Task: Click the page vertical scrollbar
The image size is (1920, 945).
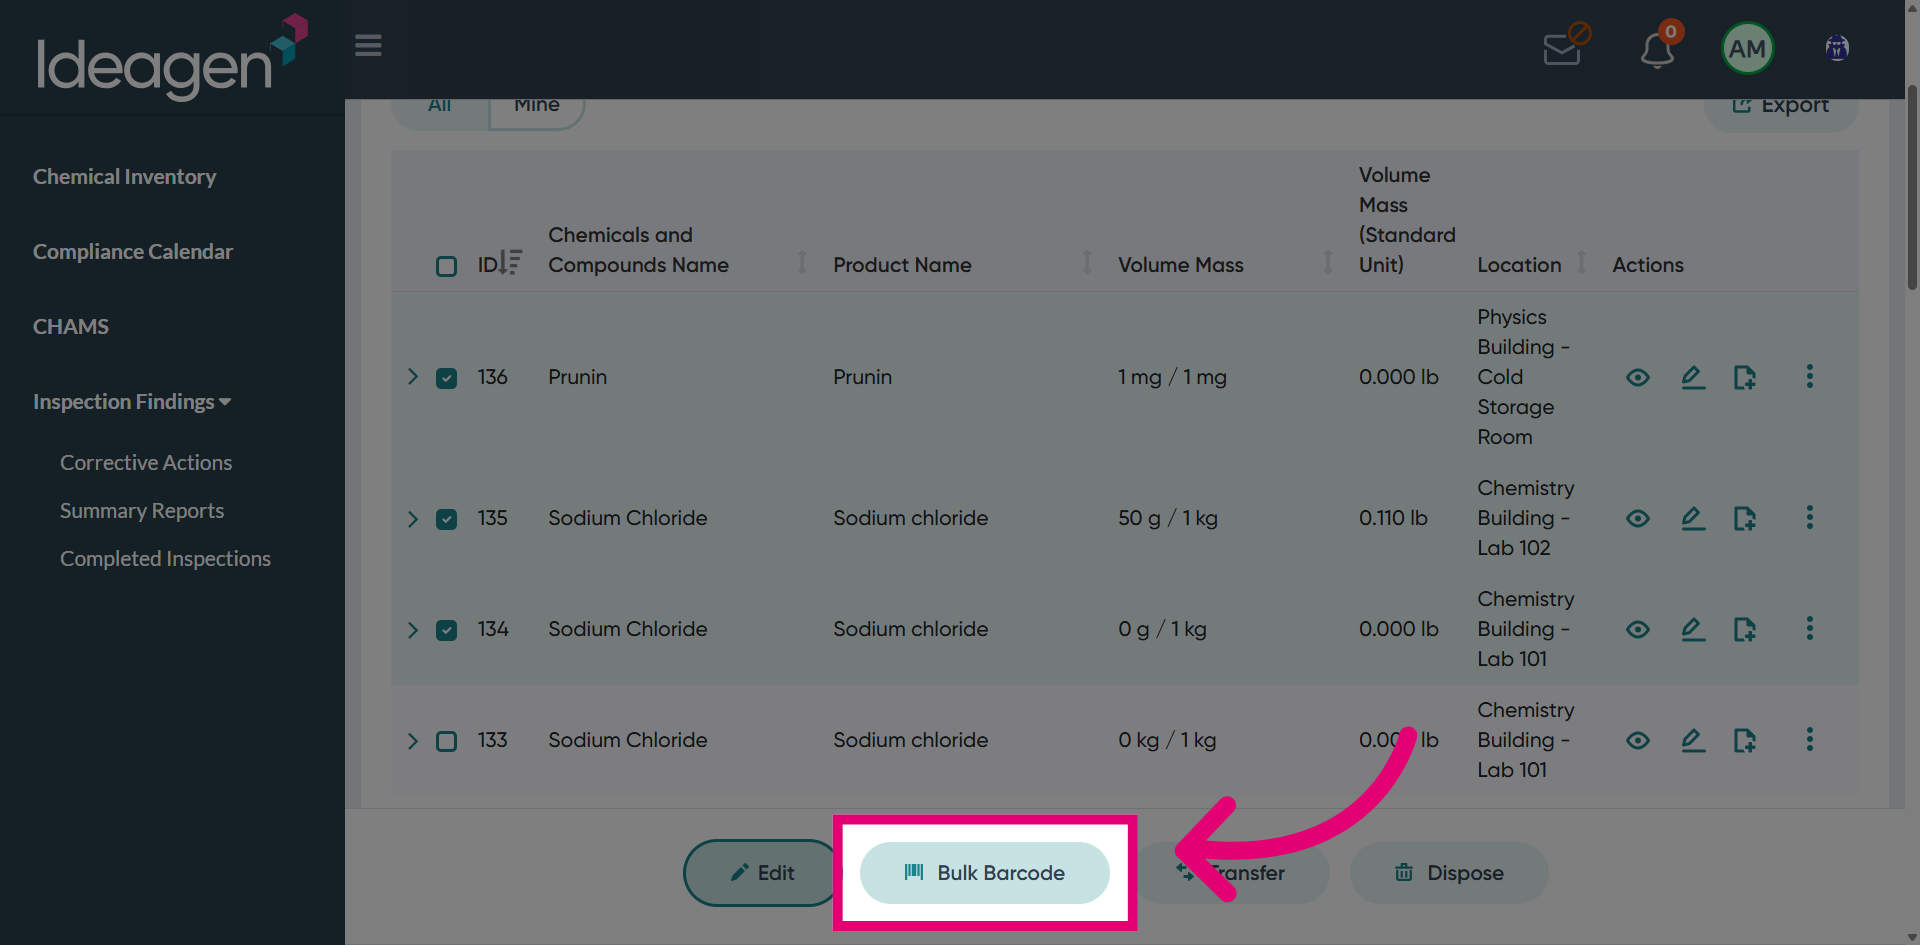Action: [1912, 190]
